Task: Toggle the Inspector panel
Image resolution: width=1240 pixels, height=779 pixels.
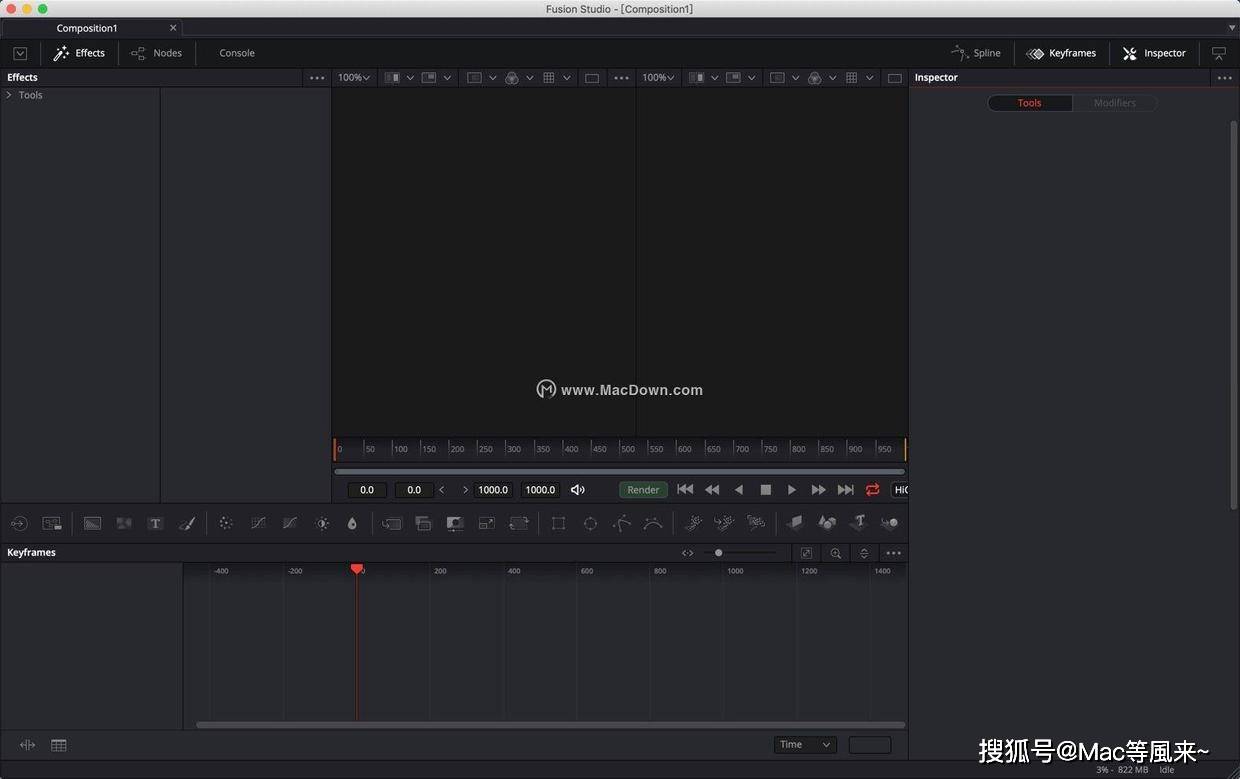Action: (x=1154, y=53)
